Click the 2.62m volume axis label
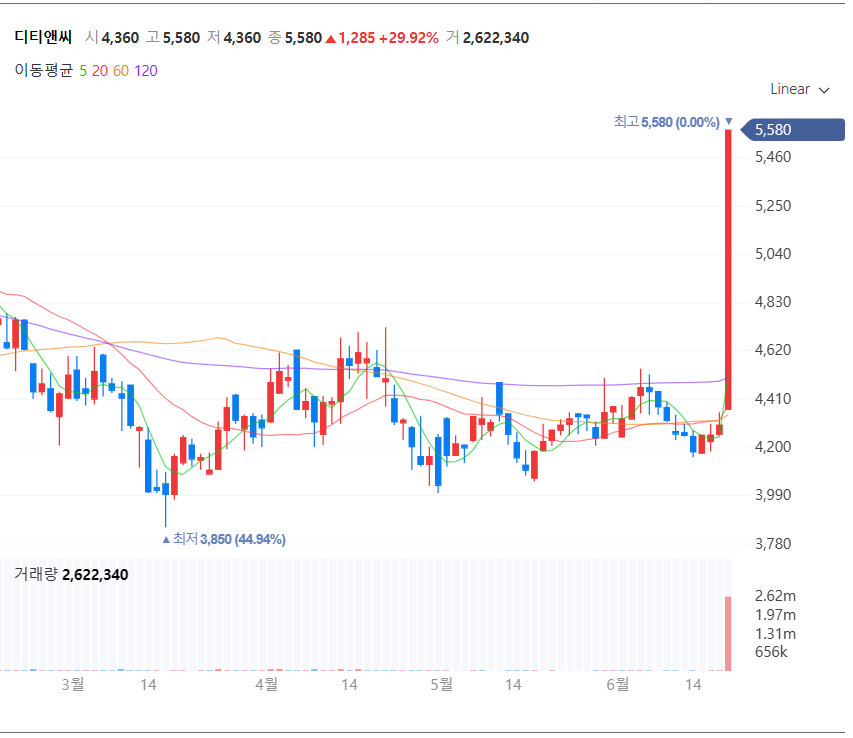 pyautogui.click(x=775, y=596)
